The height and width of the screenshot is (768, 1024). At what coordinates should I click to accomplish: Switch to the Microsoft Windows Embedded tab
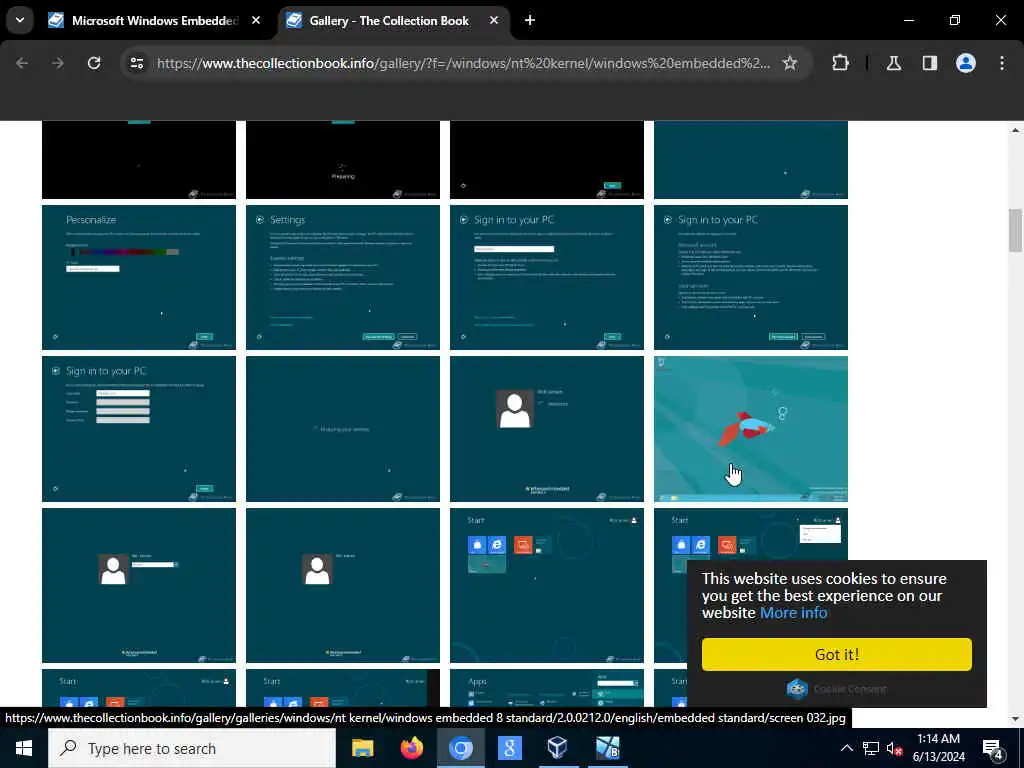[x=154, y=21]
